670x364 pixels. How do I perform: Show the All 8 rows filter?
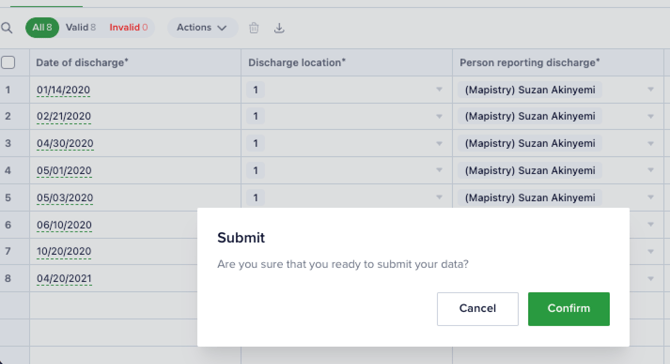click(42, 27)
